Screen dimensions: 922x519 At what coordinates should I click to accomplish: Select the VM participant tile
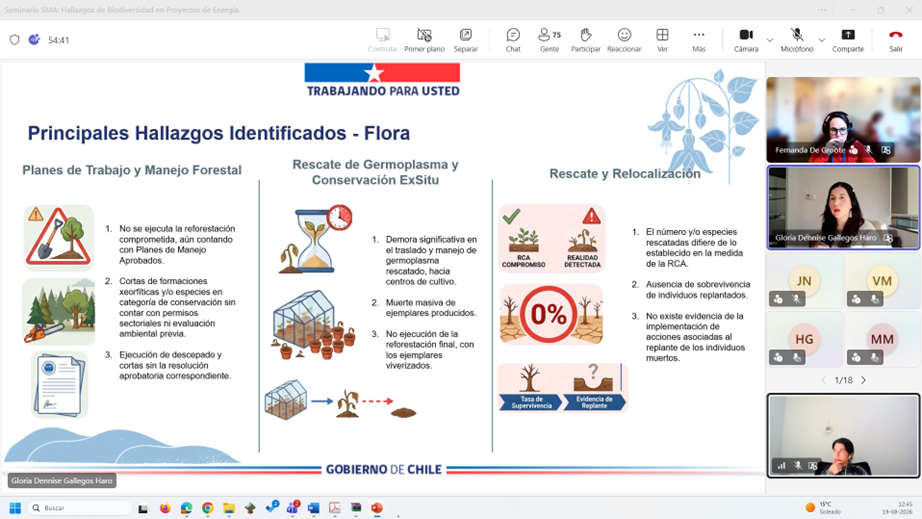pos(881,282)
